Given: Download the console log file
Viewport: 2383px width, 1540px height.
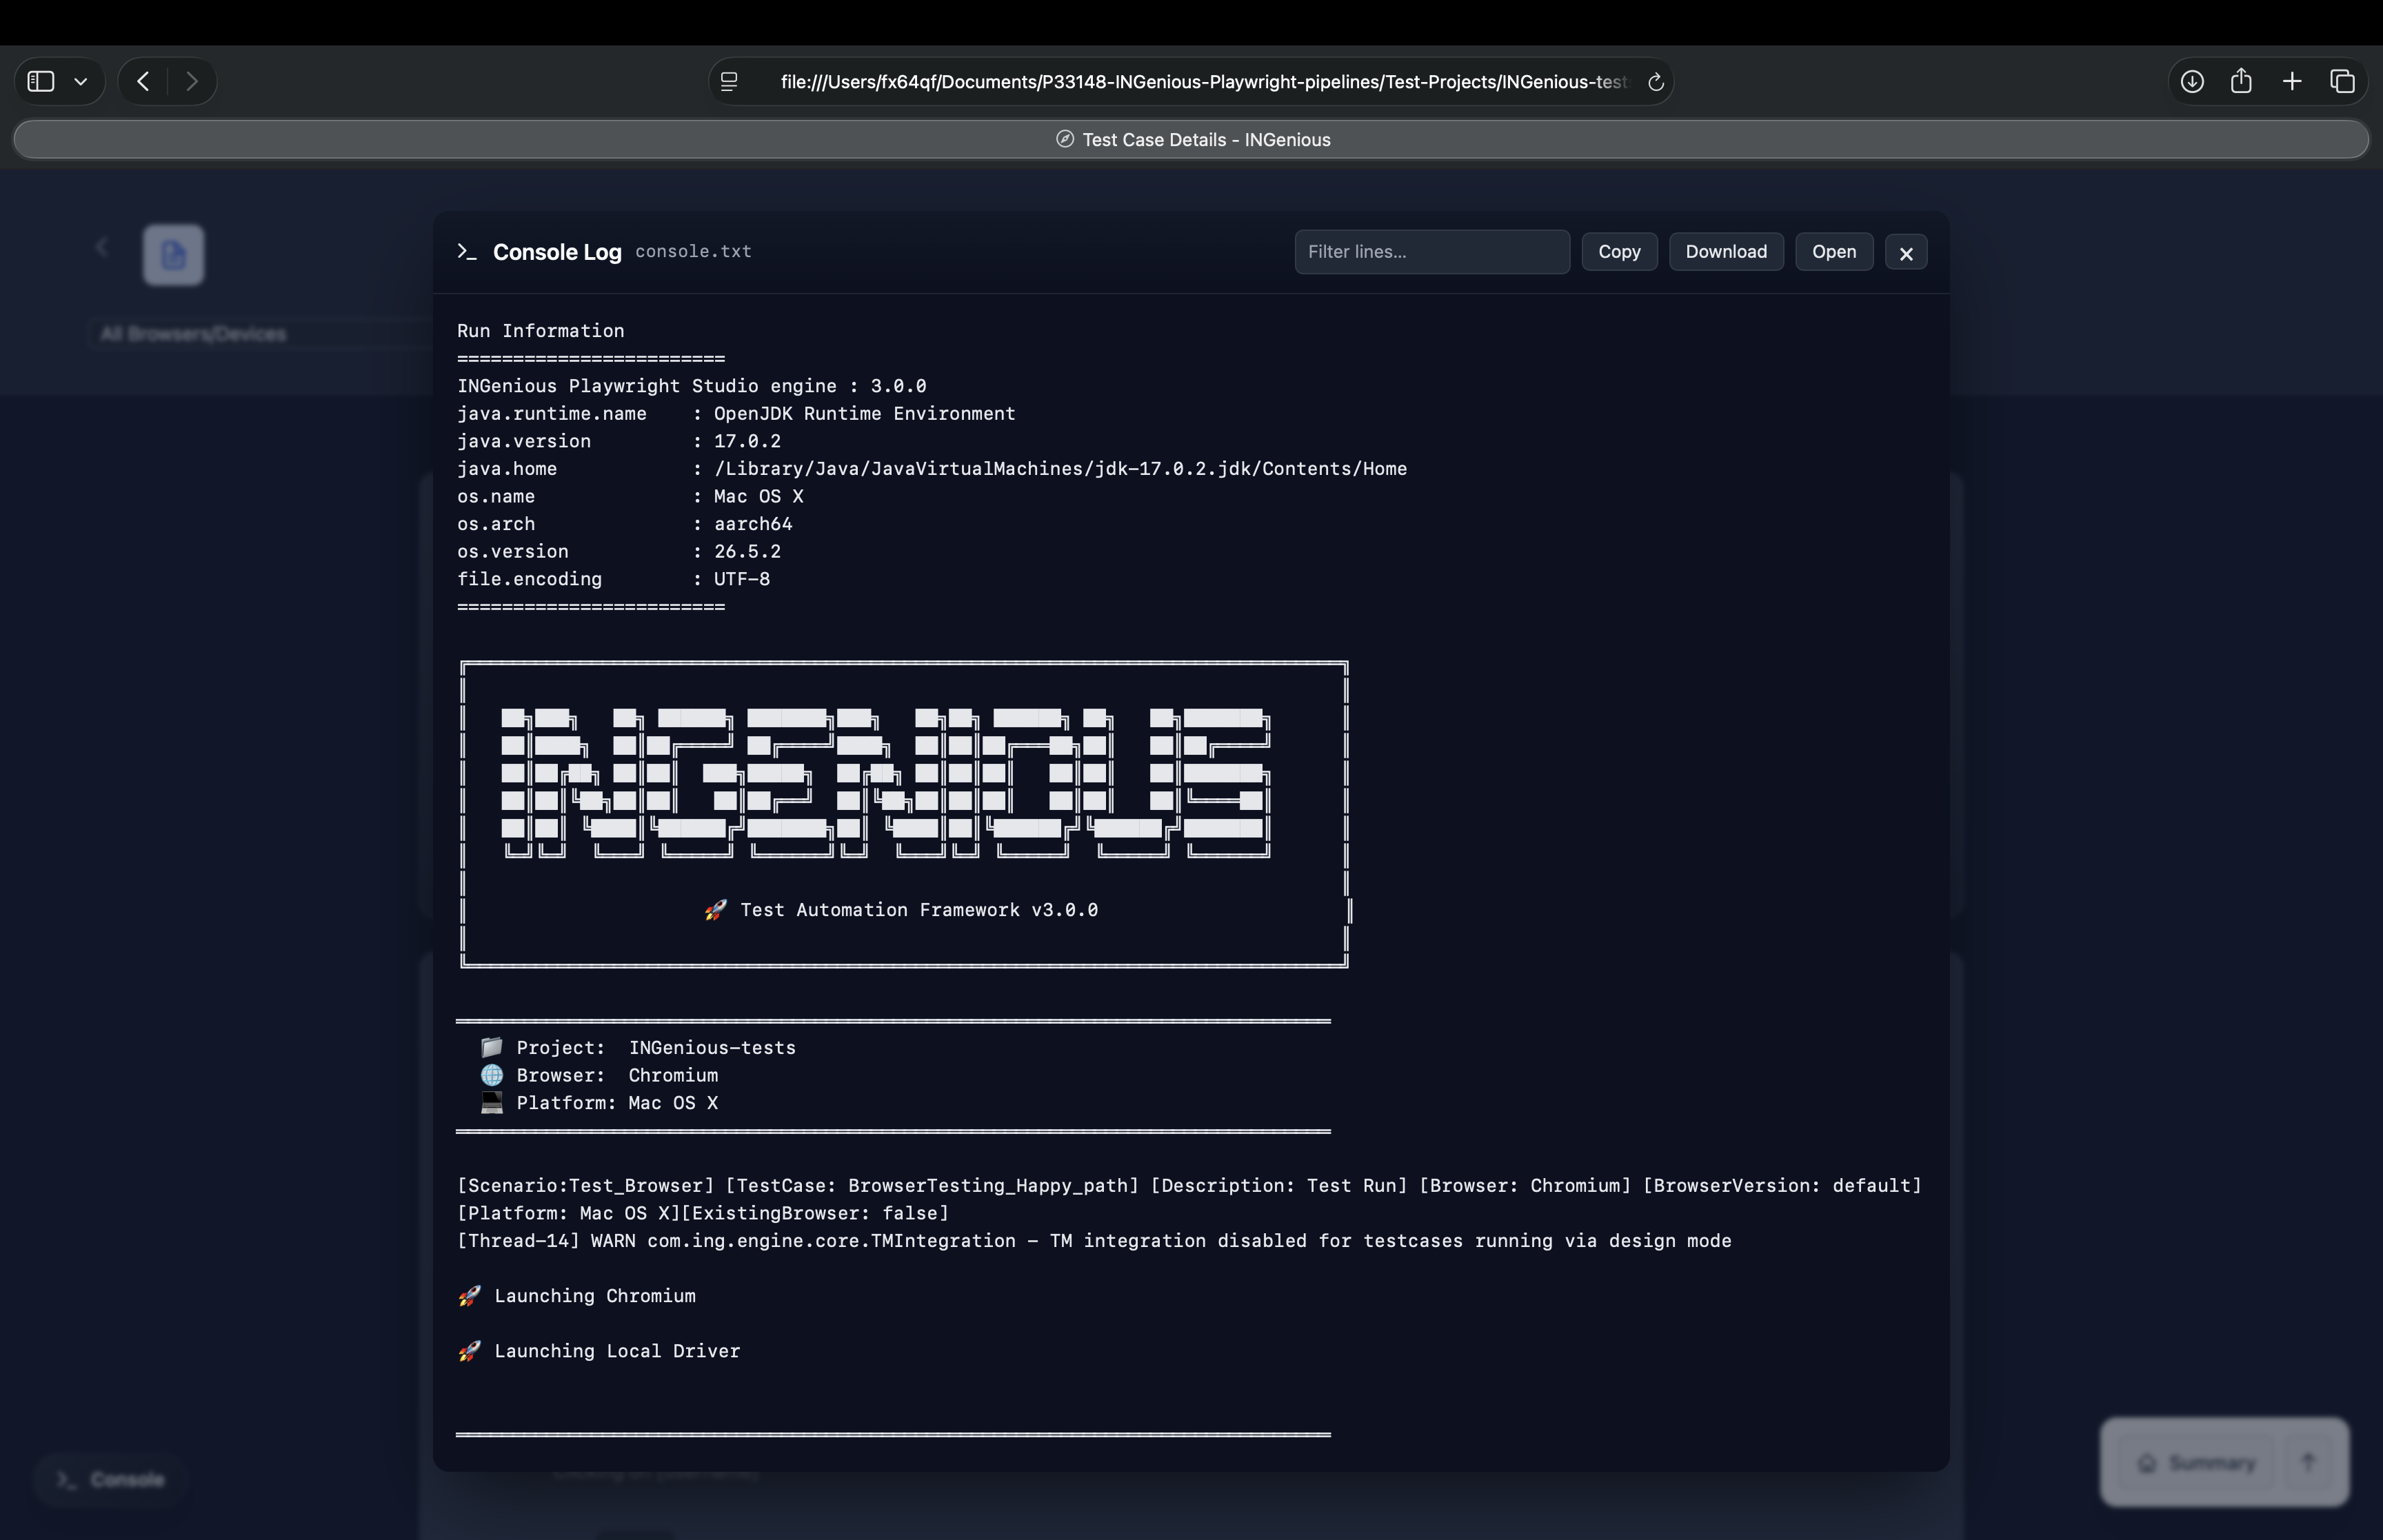Looking at the screenshot, I should point(1726,252).
